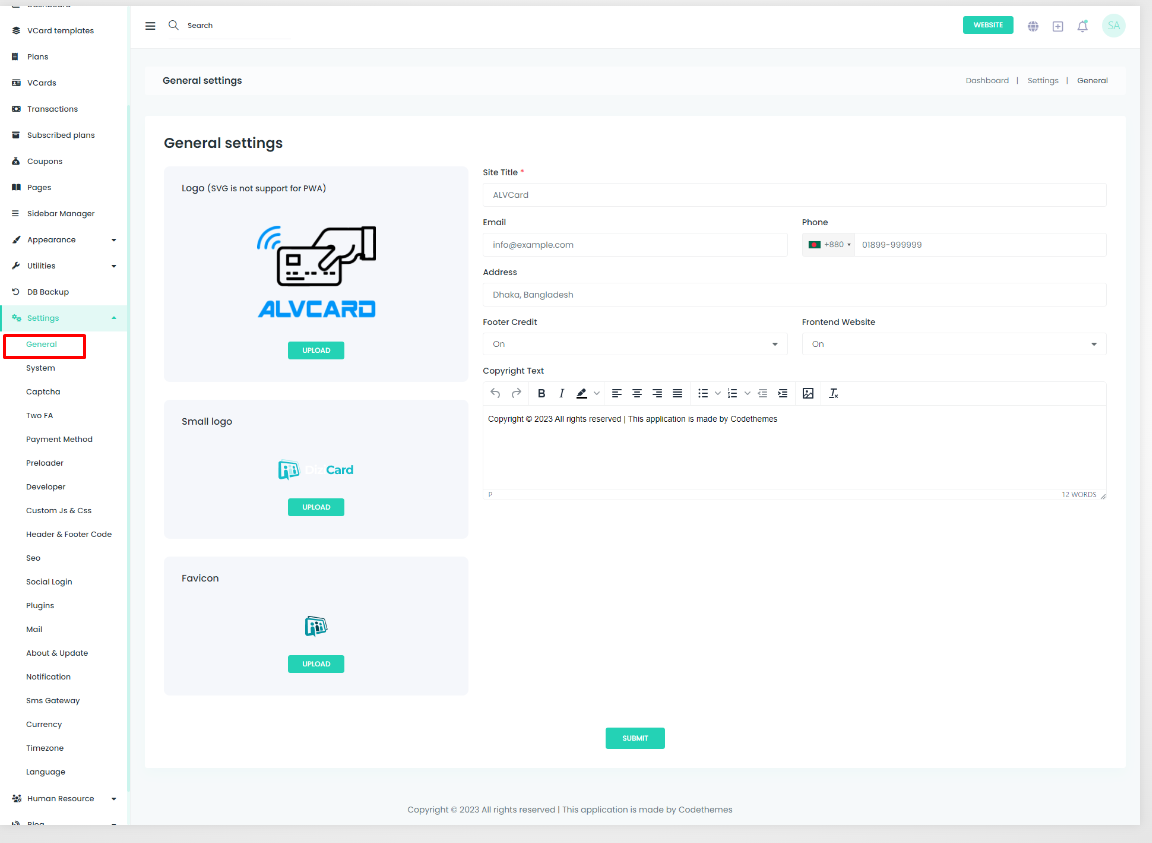This screenshot has width=1152, height=843.
Task: Insert a numbered list
Action: pos(732,393)
